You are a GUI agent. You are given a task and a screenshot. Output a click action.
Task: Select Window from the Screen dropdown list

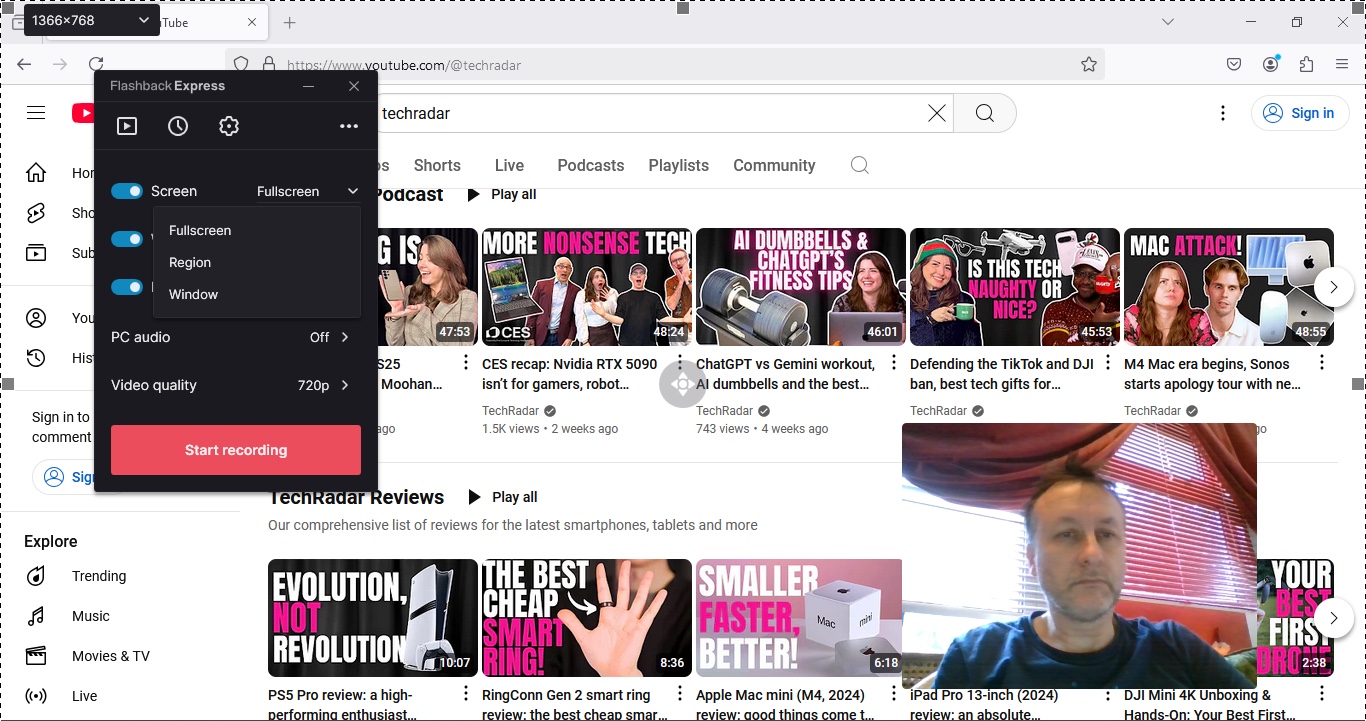click(257, 294)
